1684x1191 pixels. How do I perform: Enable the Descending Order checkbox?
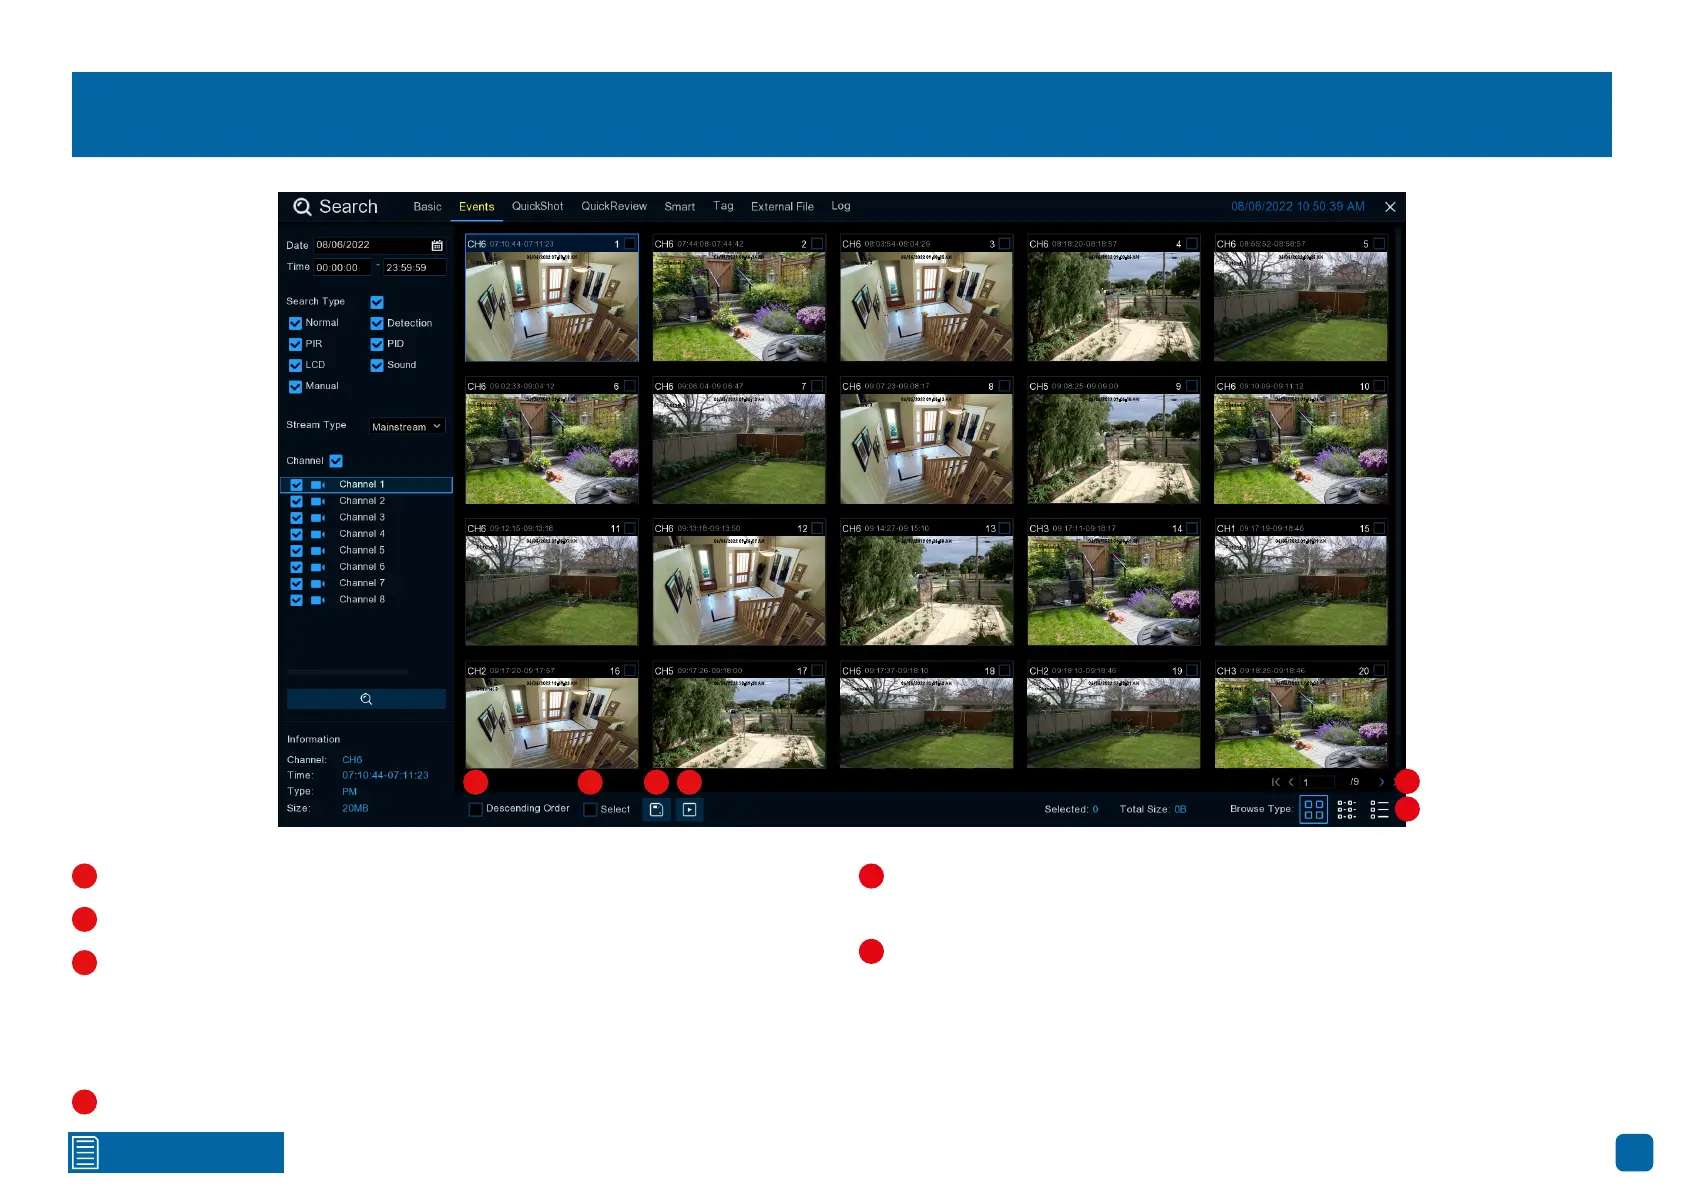point(476,809)
